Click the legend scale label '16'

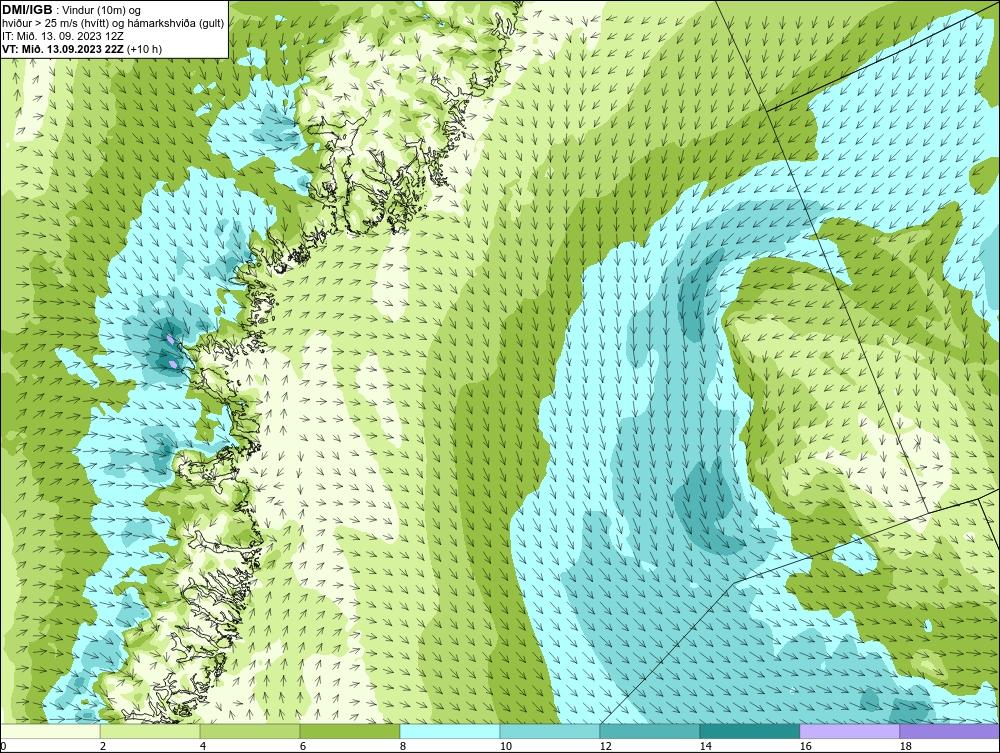click(805, 746)
